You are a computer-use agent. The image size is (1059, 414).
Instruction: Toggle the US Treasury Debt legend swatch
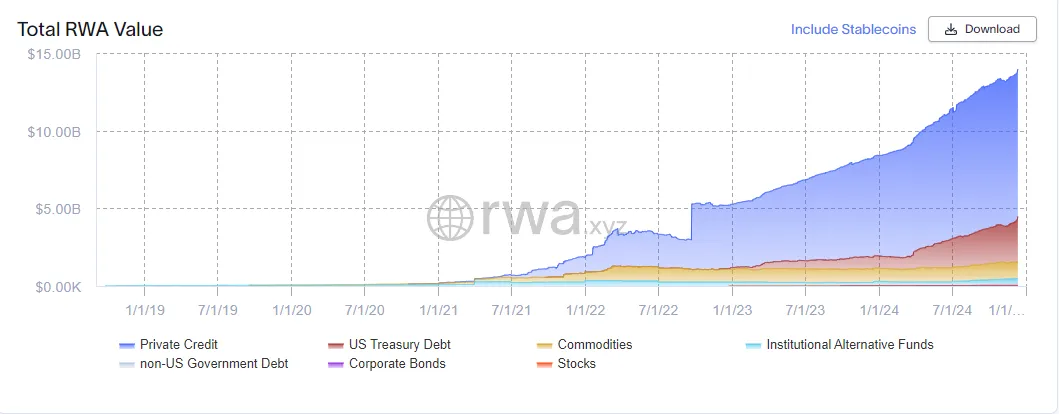[x=335, y=345]
